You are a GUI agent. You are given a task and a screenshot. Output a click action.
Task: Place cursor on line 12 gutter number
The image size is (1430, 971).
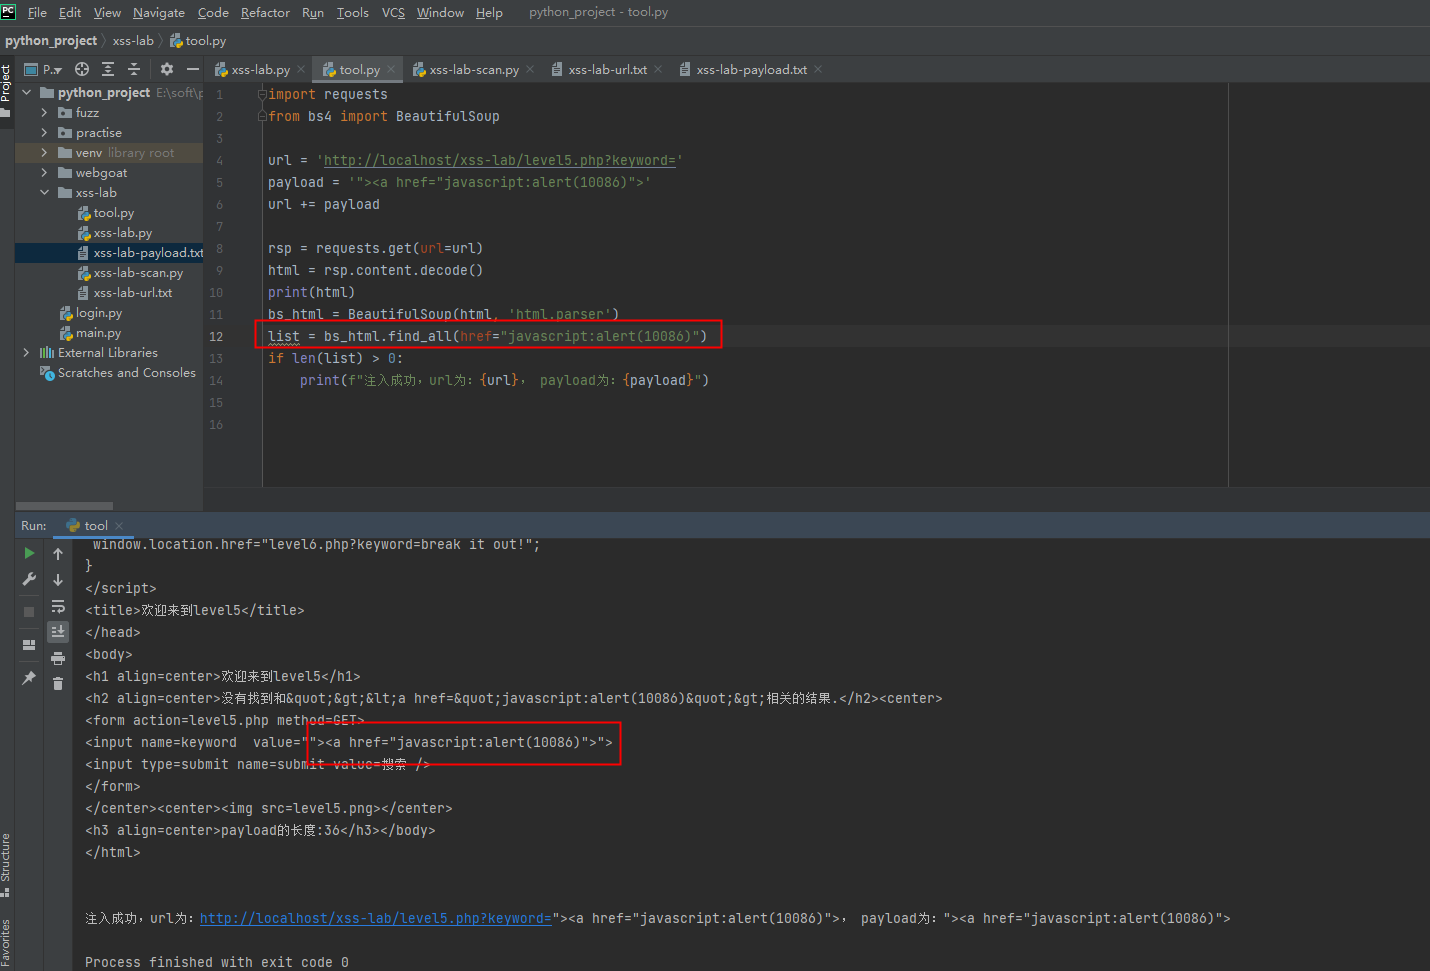[216, 337]
